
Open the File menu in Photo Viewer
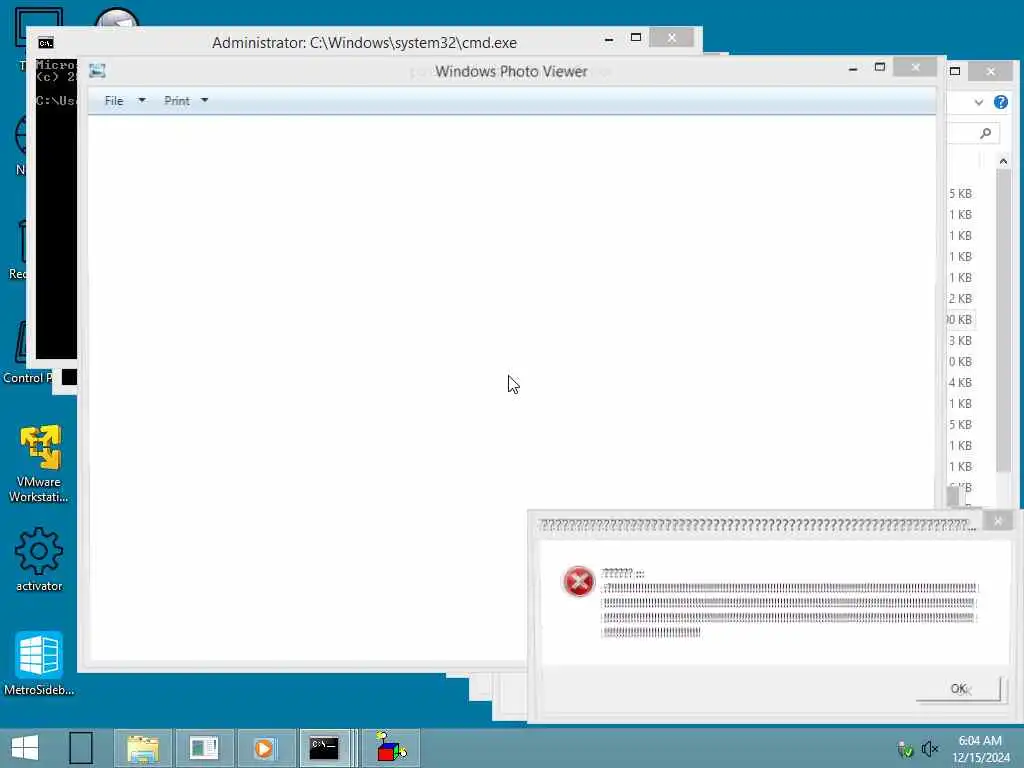pos(114,101)
